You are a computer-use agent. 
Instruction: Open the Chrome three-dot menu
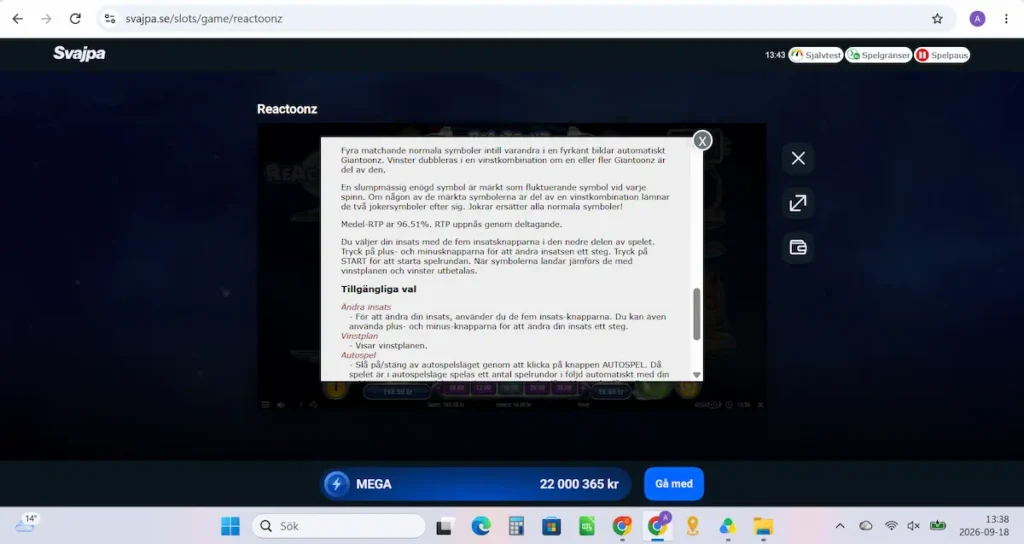[1006, 19]
